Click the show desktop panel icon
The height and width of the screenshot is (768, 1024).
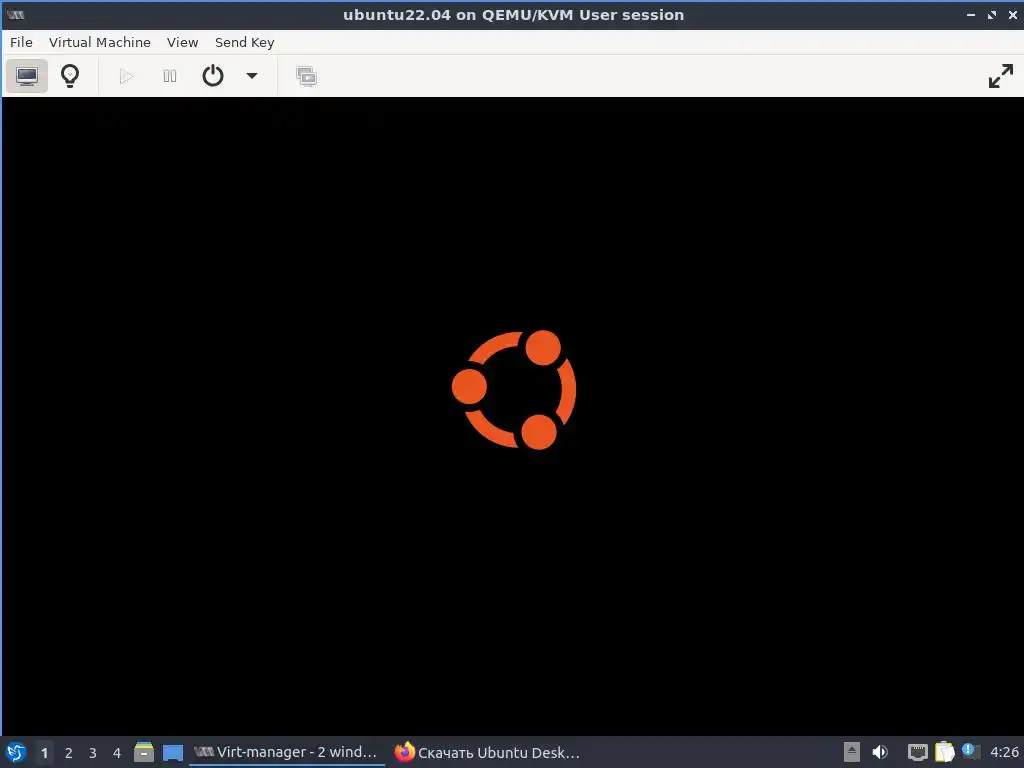click(x=172, y=752)
